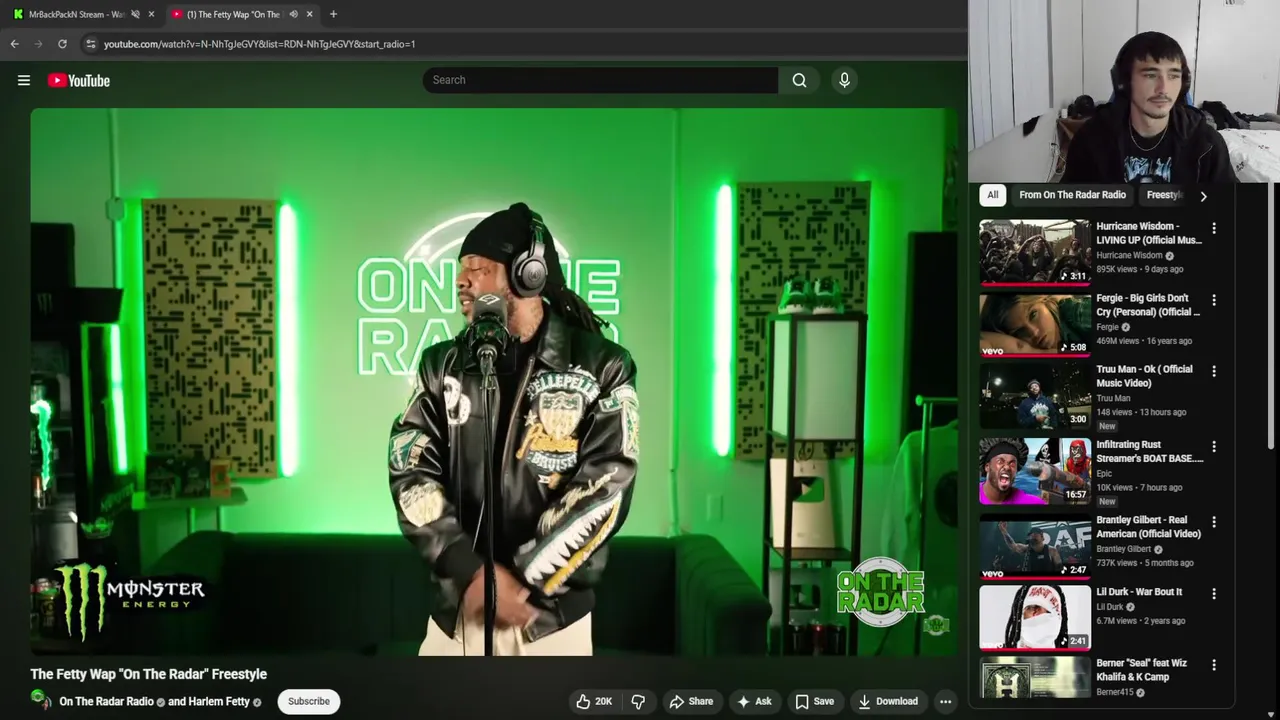Start voice search with the microphone icon
The height and width of the screenshot is (720, 1280).
pos(844,80)
